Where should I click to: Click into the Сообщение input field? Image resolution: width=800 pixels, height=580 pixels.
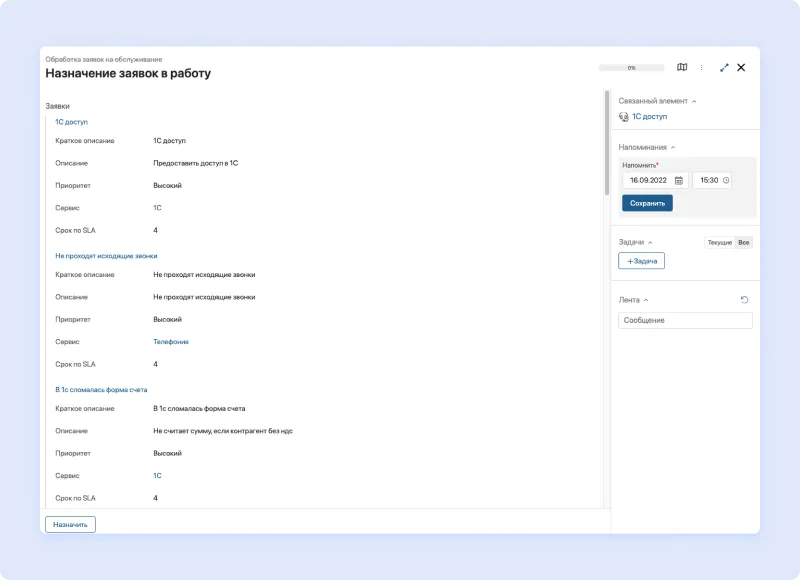[x=685, y=321]
